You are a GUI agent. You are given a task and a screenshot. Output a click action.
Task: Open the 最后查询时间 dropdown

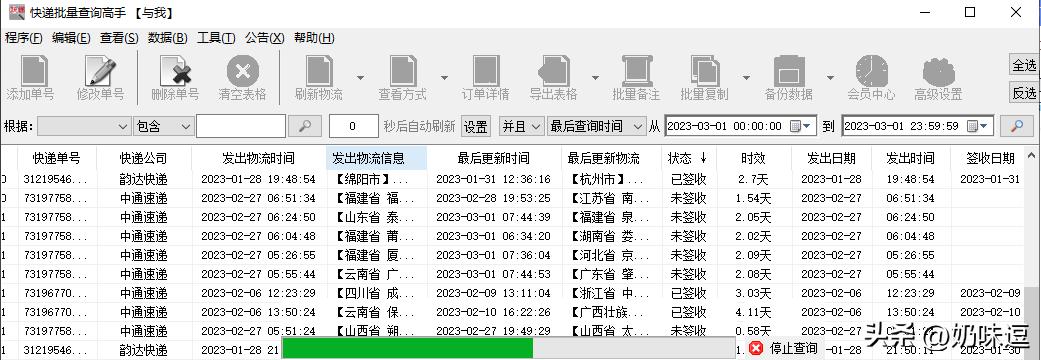[x=596, y=126]
